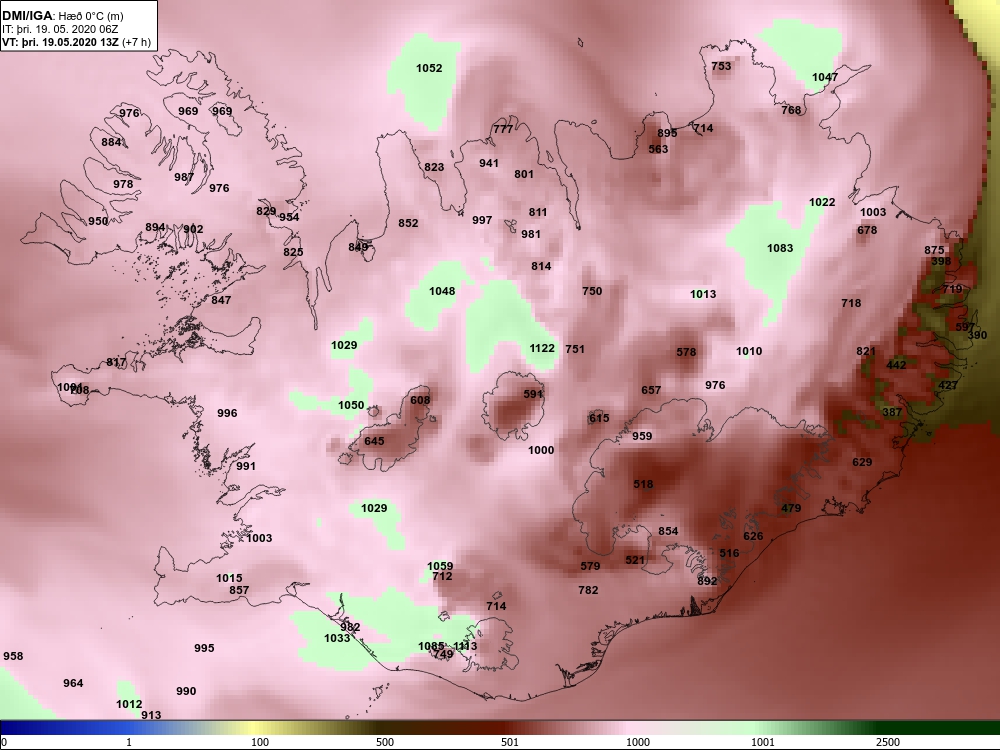Click the 1010 height label
The height and width of the screenshot is (750, 1000).
click(749, 351)
